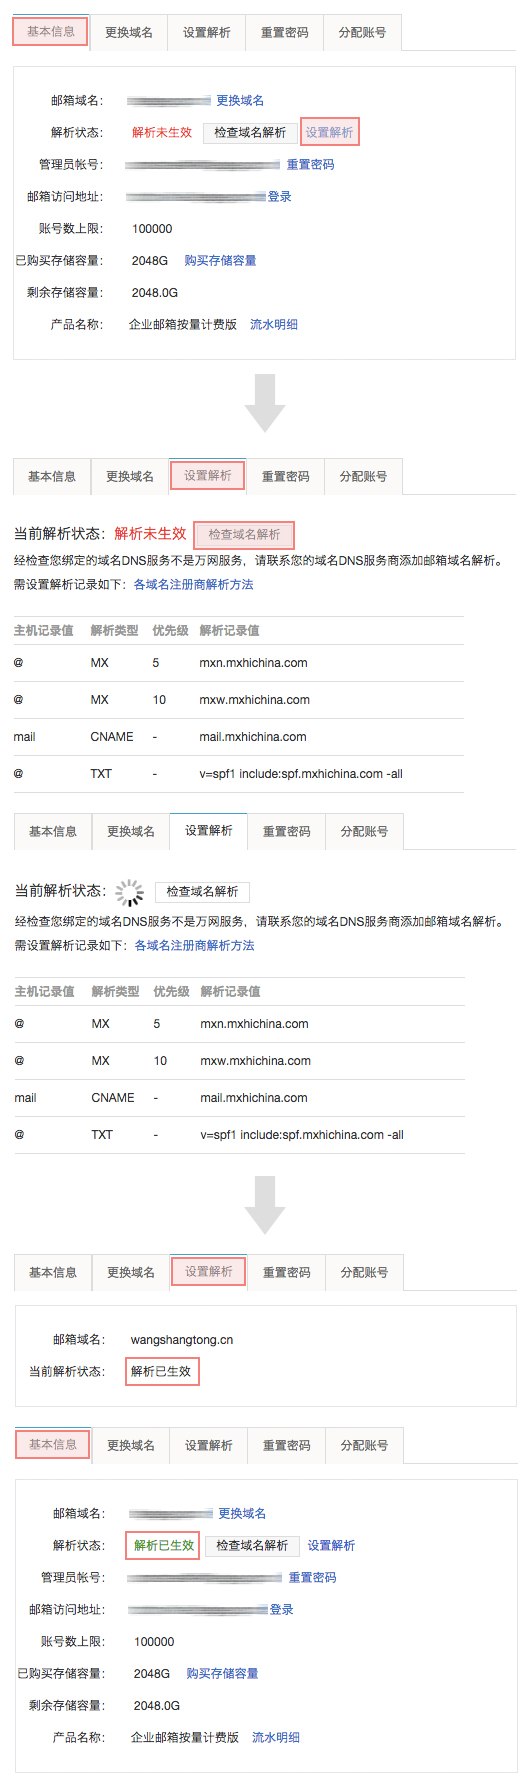
Task: Click 检查域名解析 button beside the loading spinner
Action: point(202,892)
